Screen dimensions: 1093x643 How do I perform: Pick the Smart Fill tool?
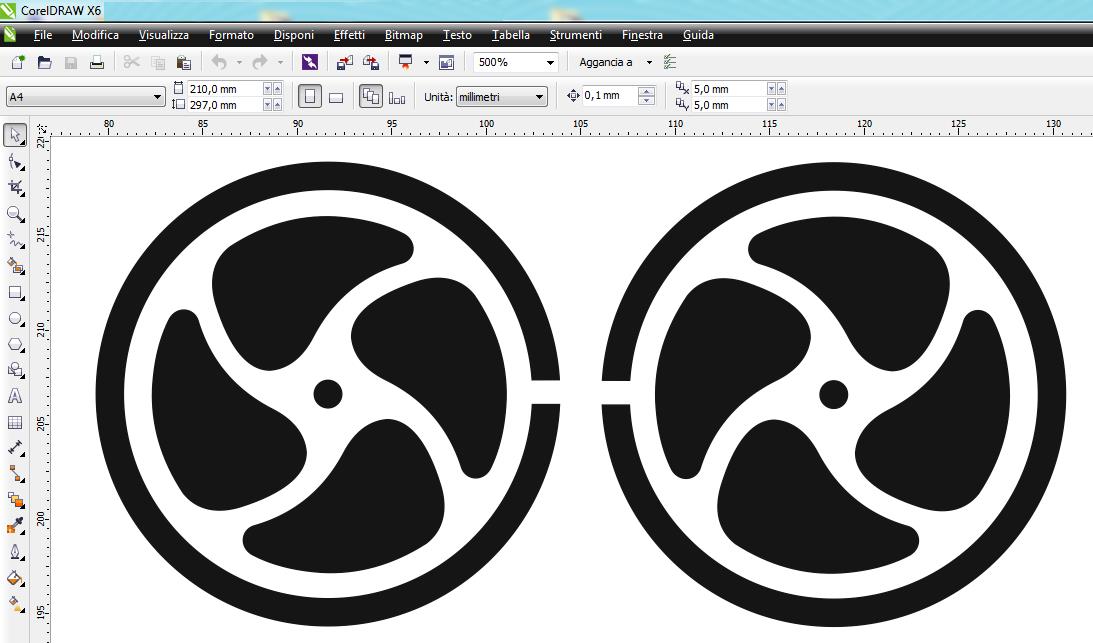[x=15, y=266]
